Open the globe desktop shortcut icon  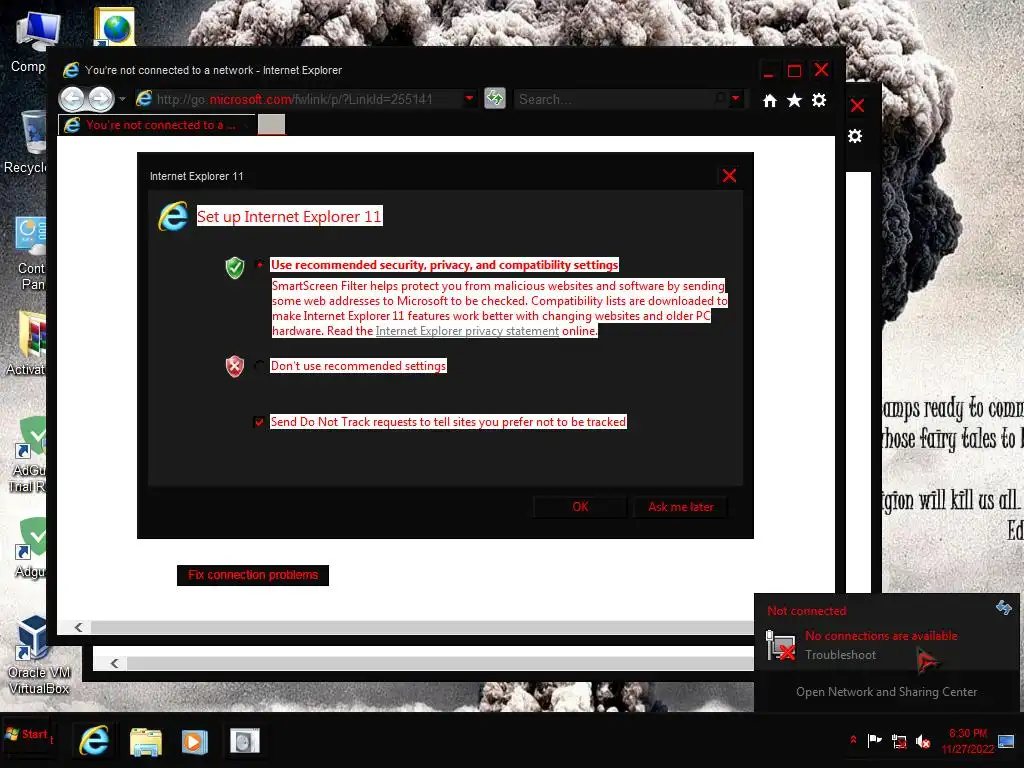[x=115, y=26]
